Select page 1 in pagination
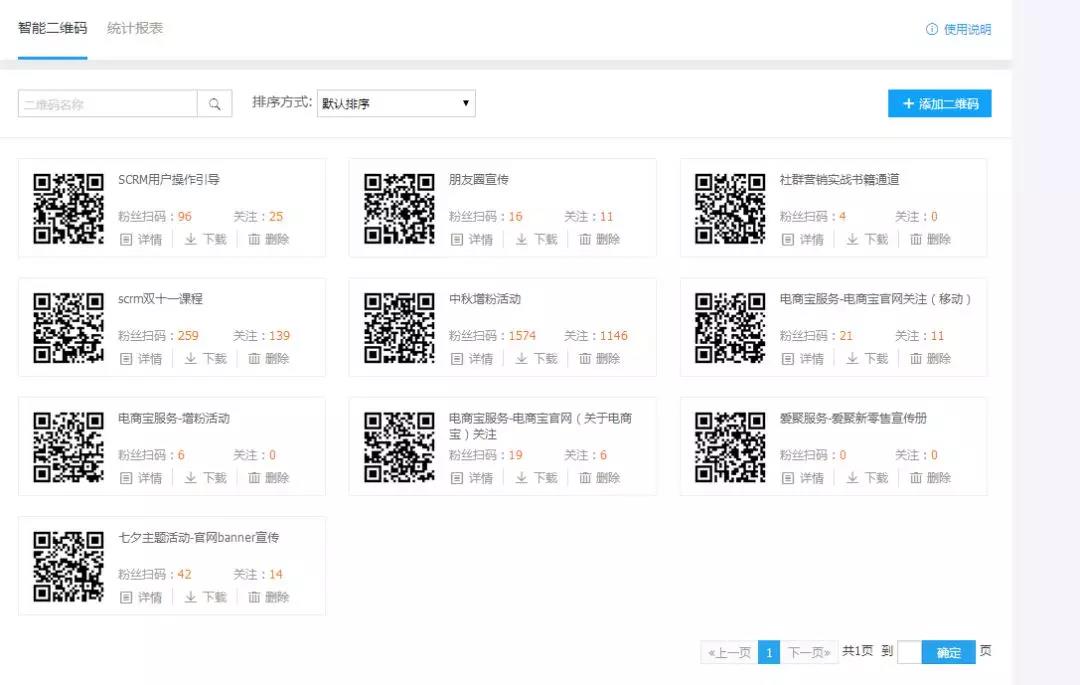This screenshot has height=685, width=1080. click(769, 652)
